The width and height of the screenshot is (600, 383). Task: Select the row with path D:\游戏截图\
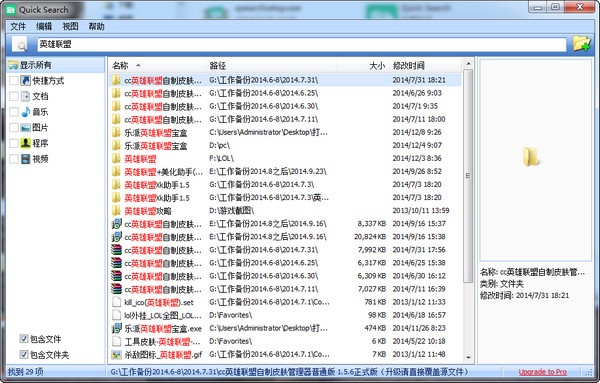tap(285, 211)
